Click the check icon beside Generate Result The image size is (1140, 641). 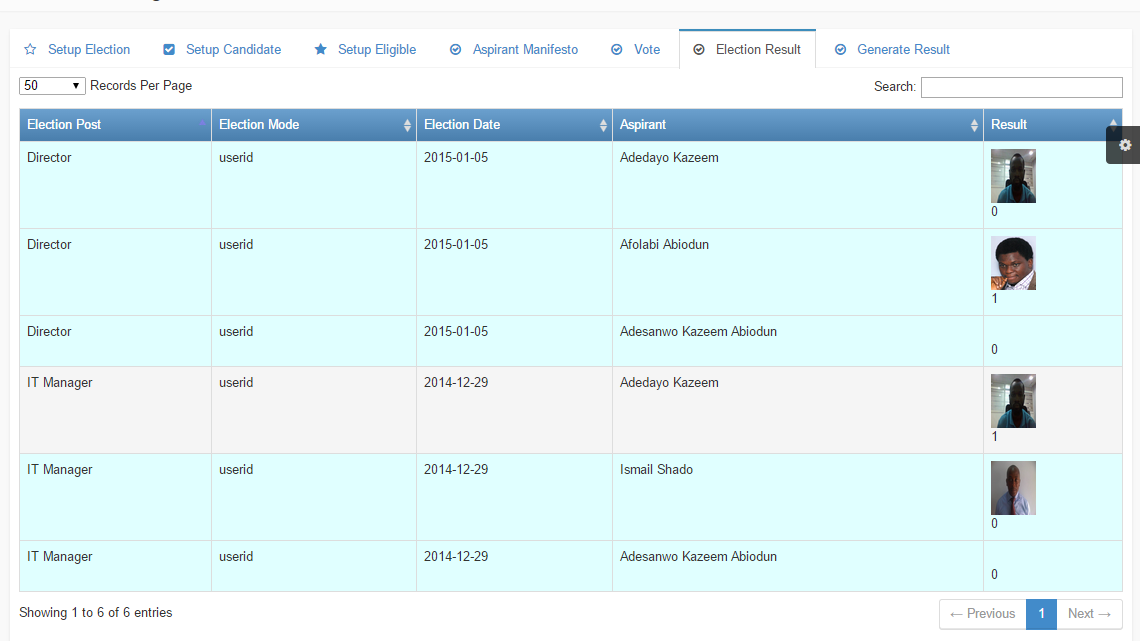click(x=841, y=50)
